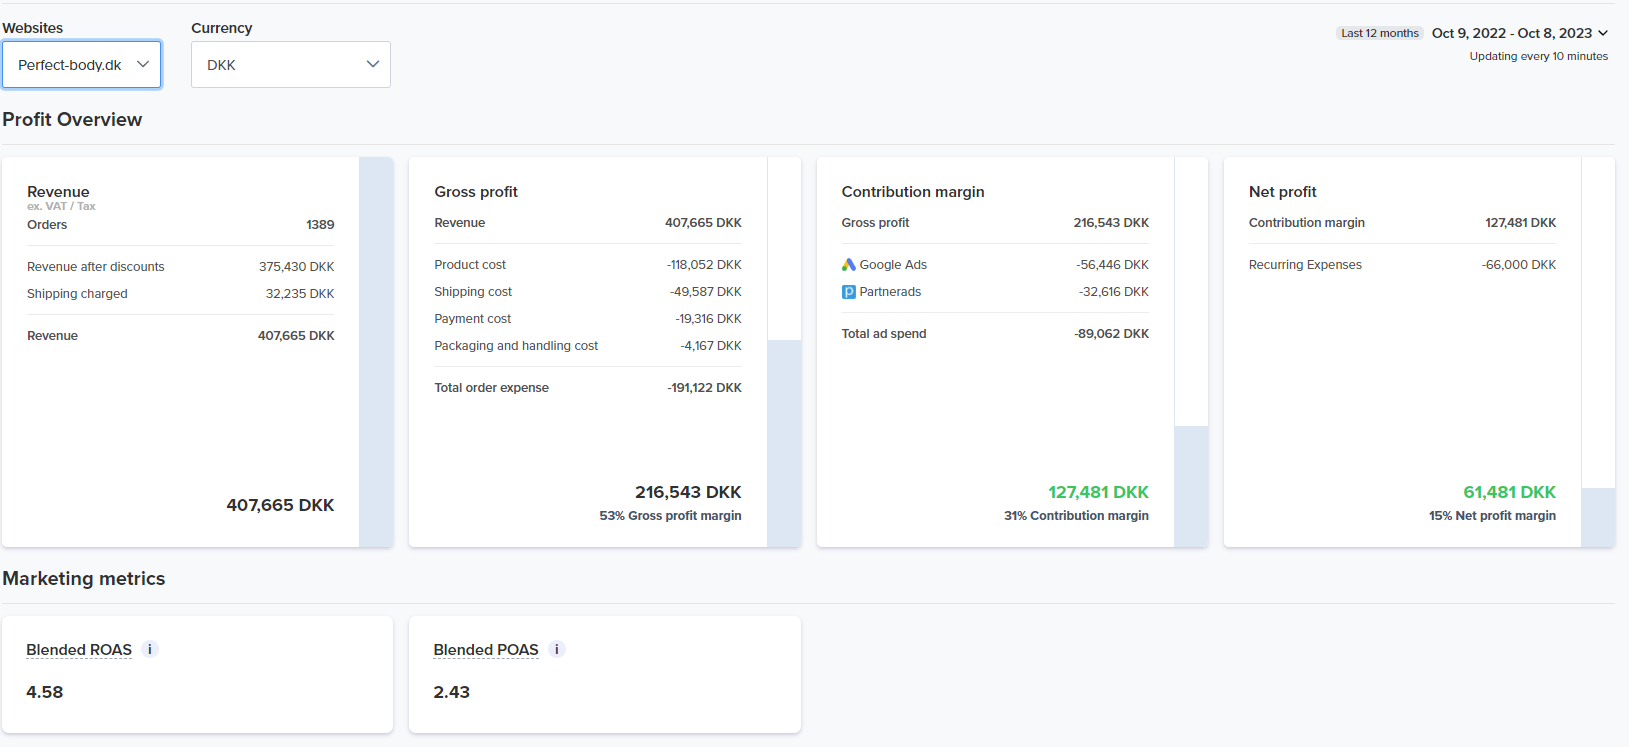The height and width of the screenshot is (747, 1629).
Task: Click the Gross profit card's progress bar
Action: pos(784,443)
